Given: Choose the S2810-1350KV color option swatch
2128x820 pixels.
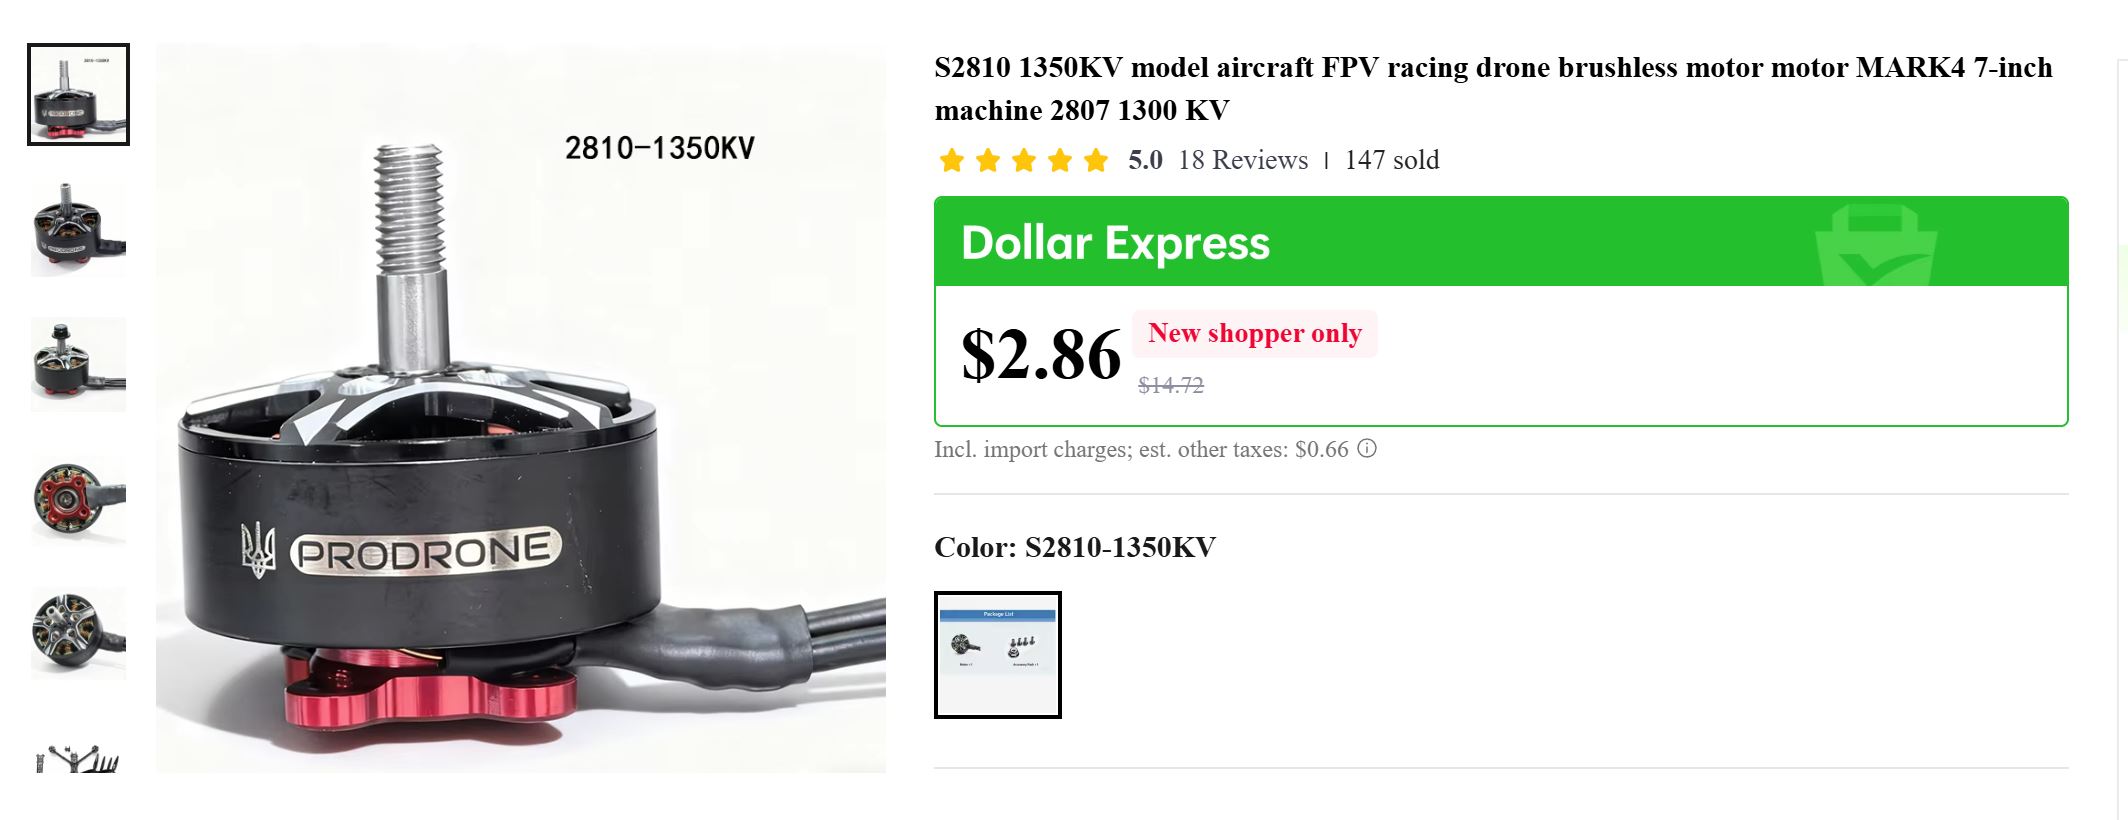Looking at the screenshot, I should coord(997,655).
